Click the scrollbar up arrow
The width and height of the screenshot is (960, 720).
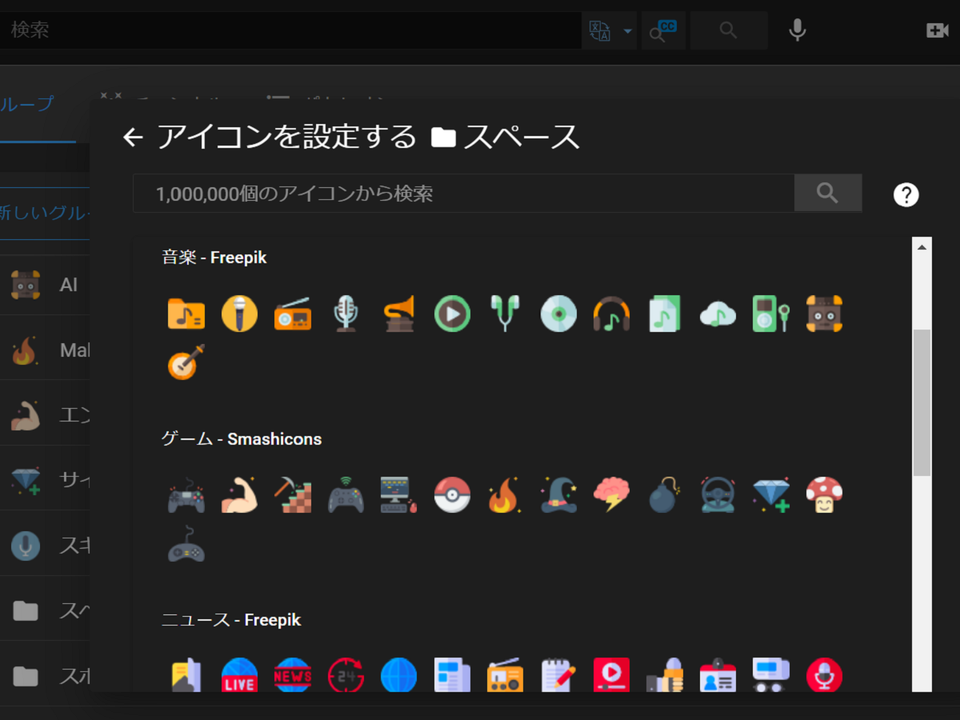tap(921, 247)
